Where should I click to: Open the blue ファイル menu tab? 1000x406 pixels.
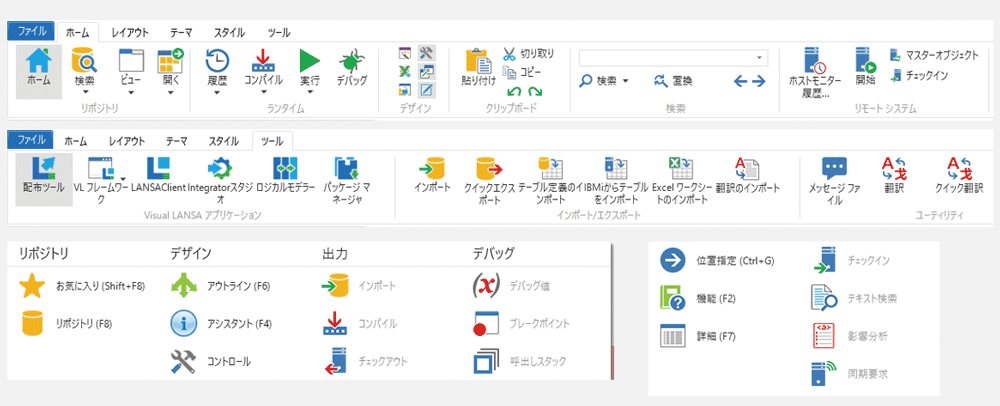click(31, 32)
